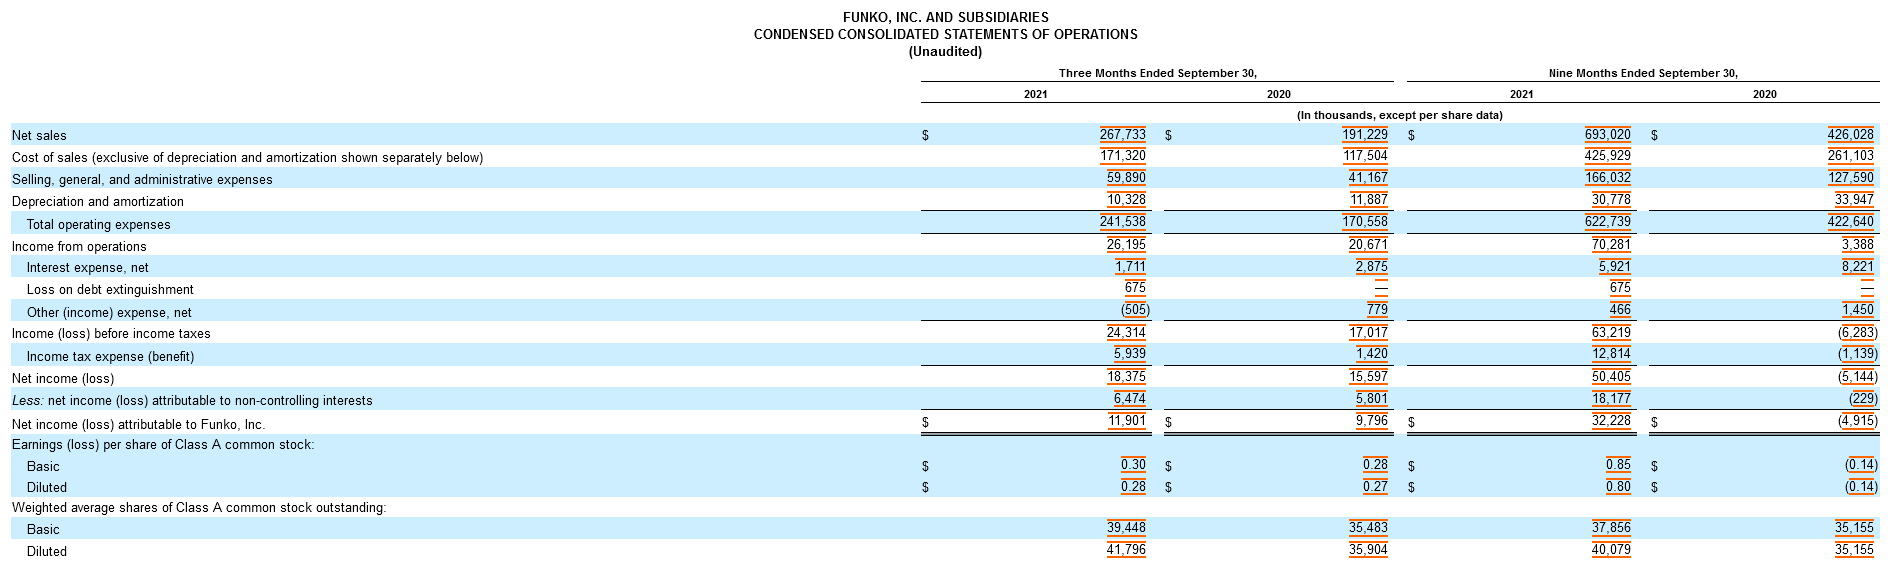This screenshot has height=572, width=1888.
Task: Click diluted weighted shares value 41,796
Action: click(x=1125, y=551)
